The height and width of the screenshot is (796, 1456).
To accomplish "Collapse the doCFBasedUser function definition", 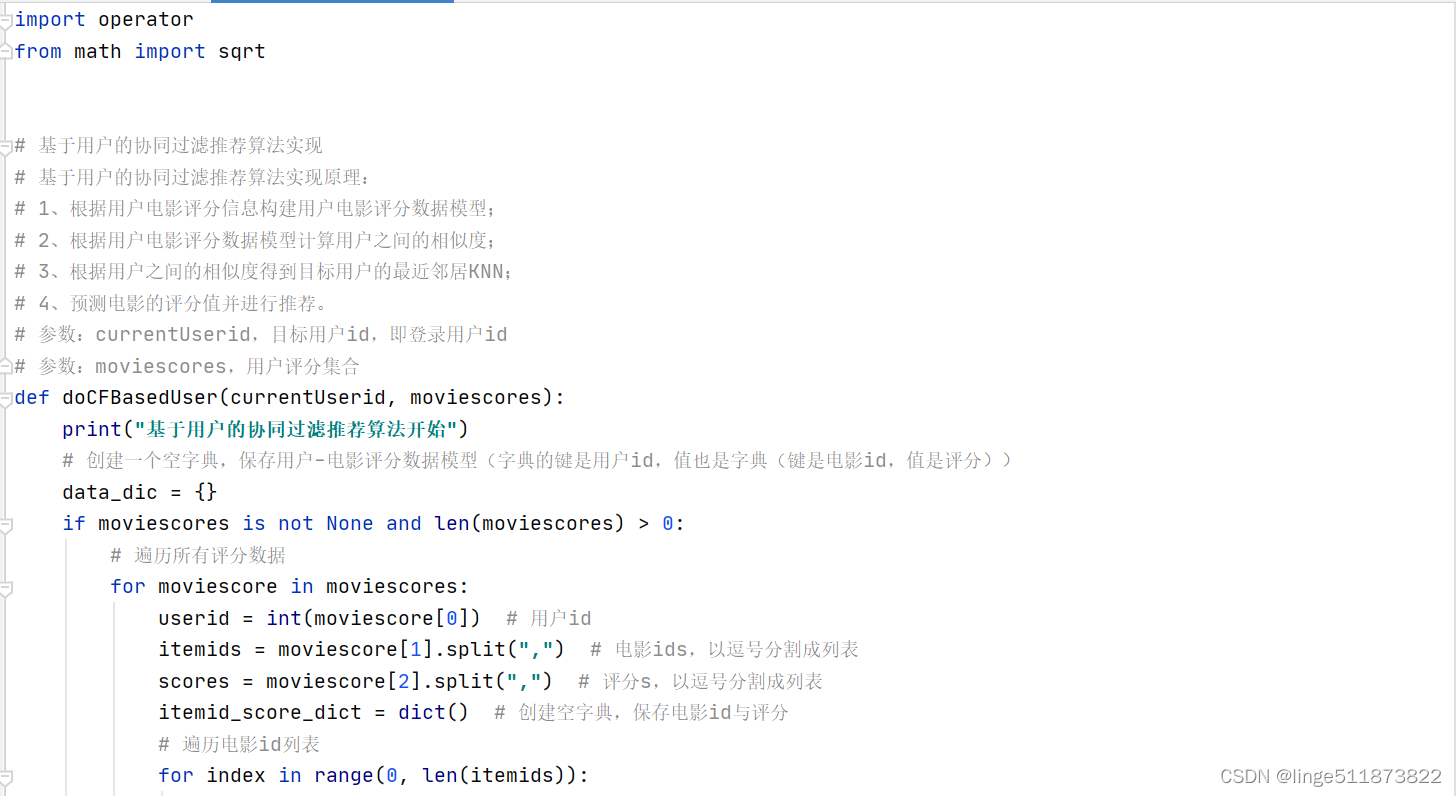I will (6, 398).
